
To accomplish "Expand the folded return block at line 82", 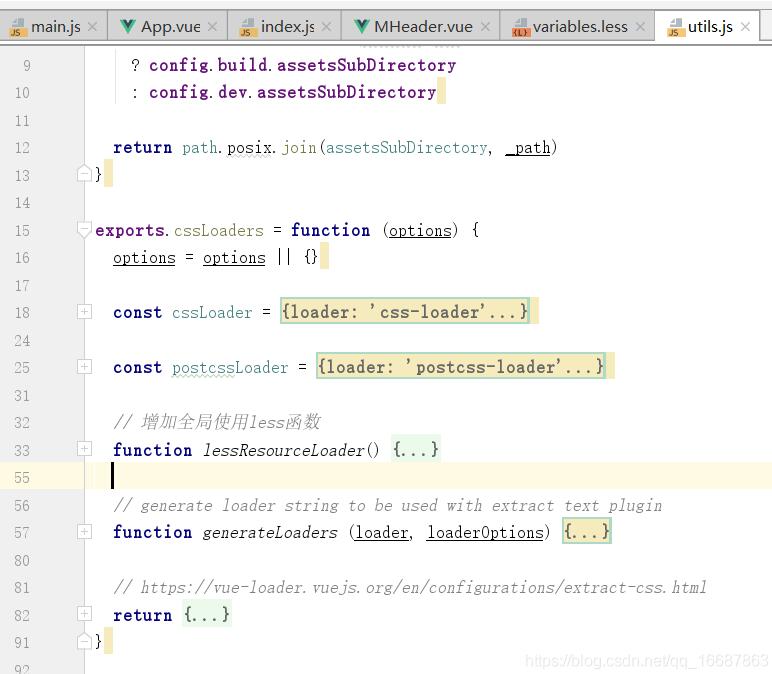I will pos(85,614).
